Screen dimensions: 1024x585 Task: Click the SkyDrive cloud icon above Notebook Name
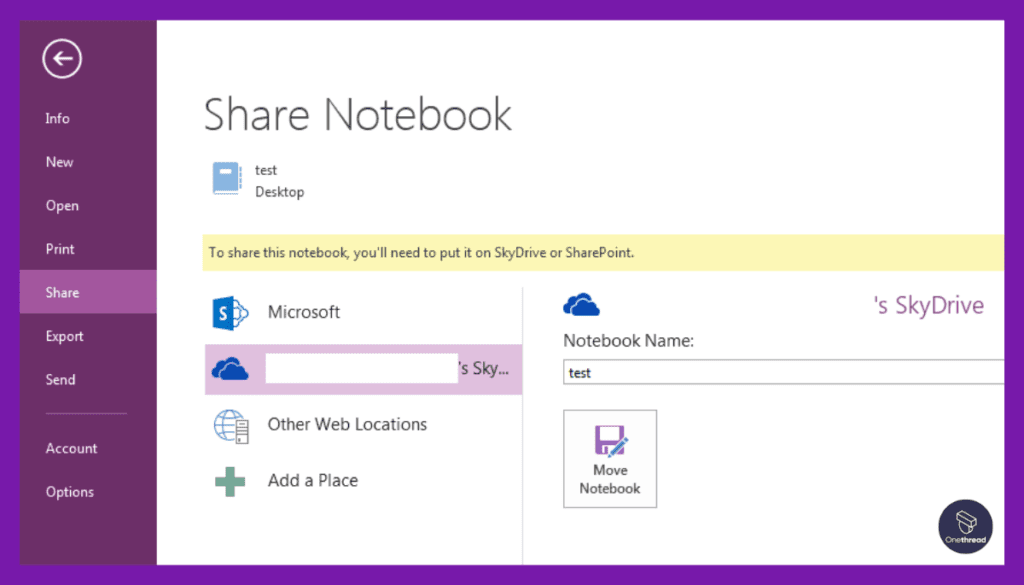click(581, 305)
